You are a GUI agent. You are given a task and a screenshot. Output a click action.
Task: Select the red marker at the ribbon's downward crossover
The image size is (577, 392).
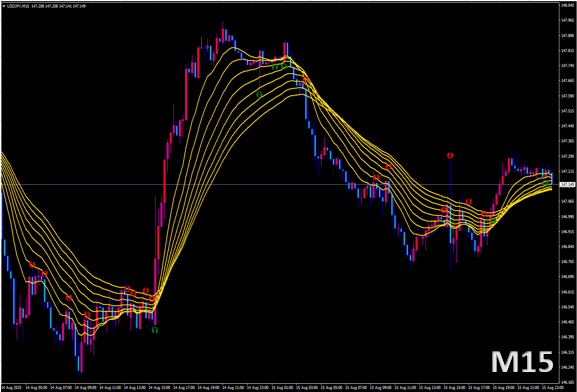pyautogui.click(x=305, y=80)
